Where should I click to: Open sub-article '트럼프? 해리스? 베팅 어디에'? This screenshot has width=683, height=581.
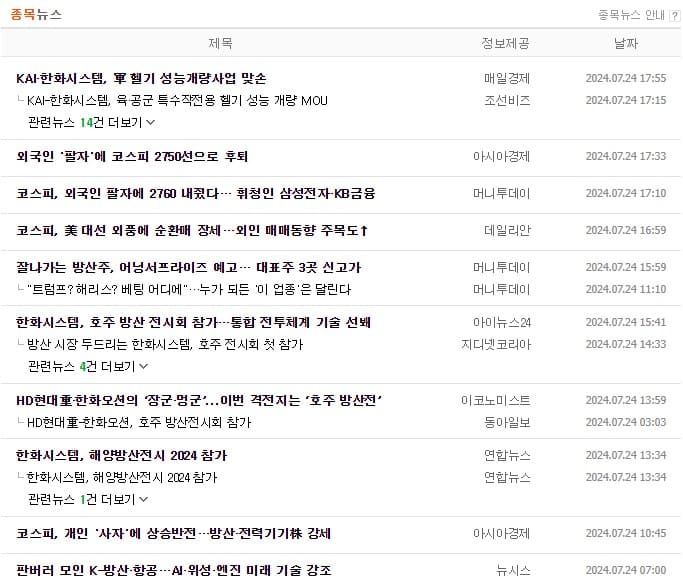[x=189, y=290]
